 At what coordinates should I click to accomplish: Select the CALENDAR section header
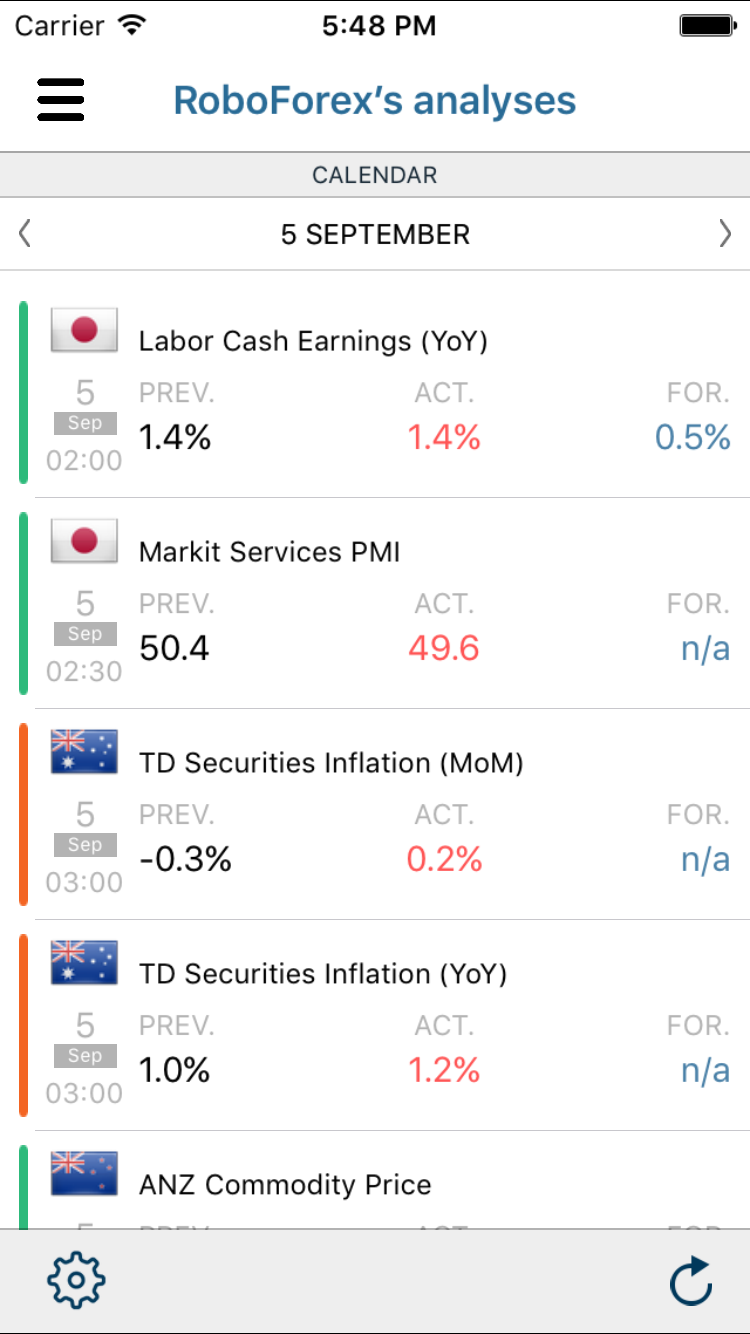click(375, 175)
